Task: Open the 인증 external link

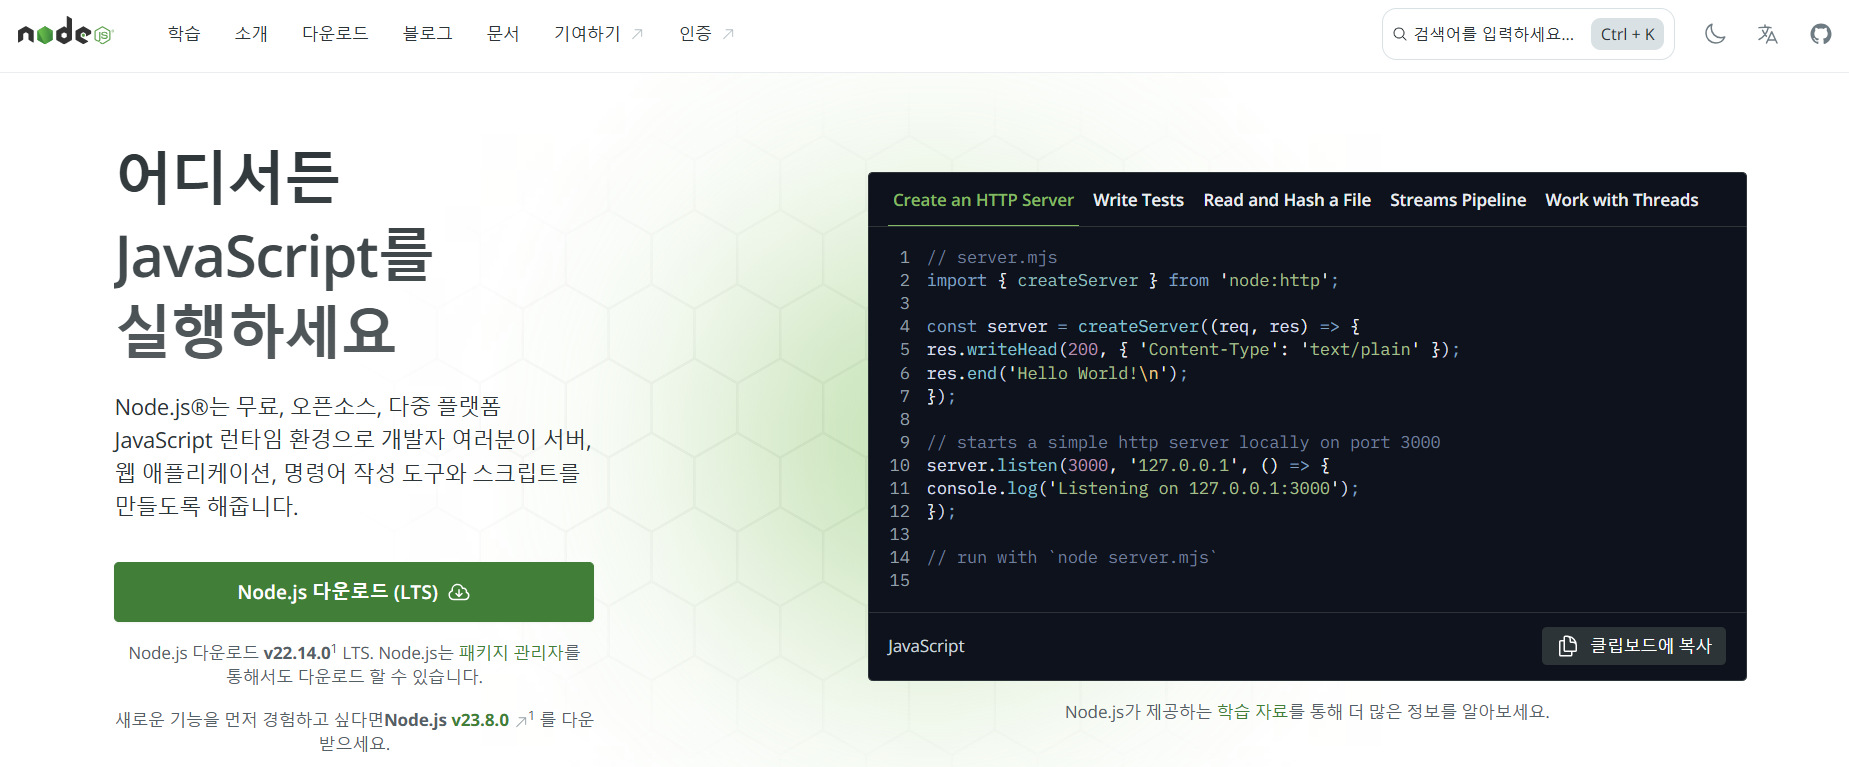Action: click(706, 34)
